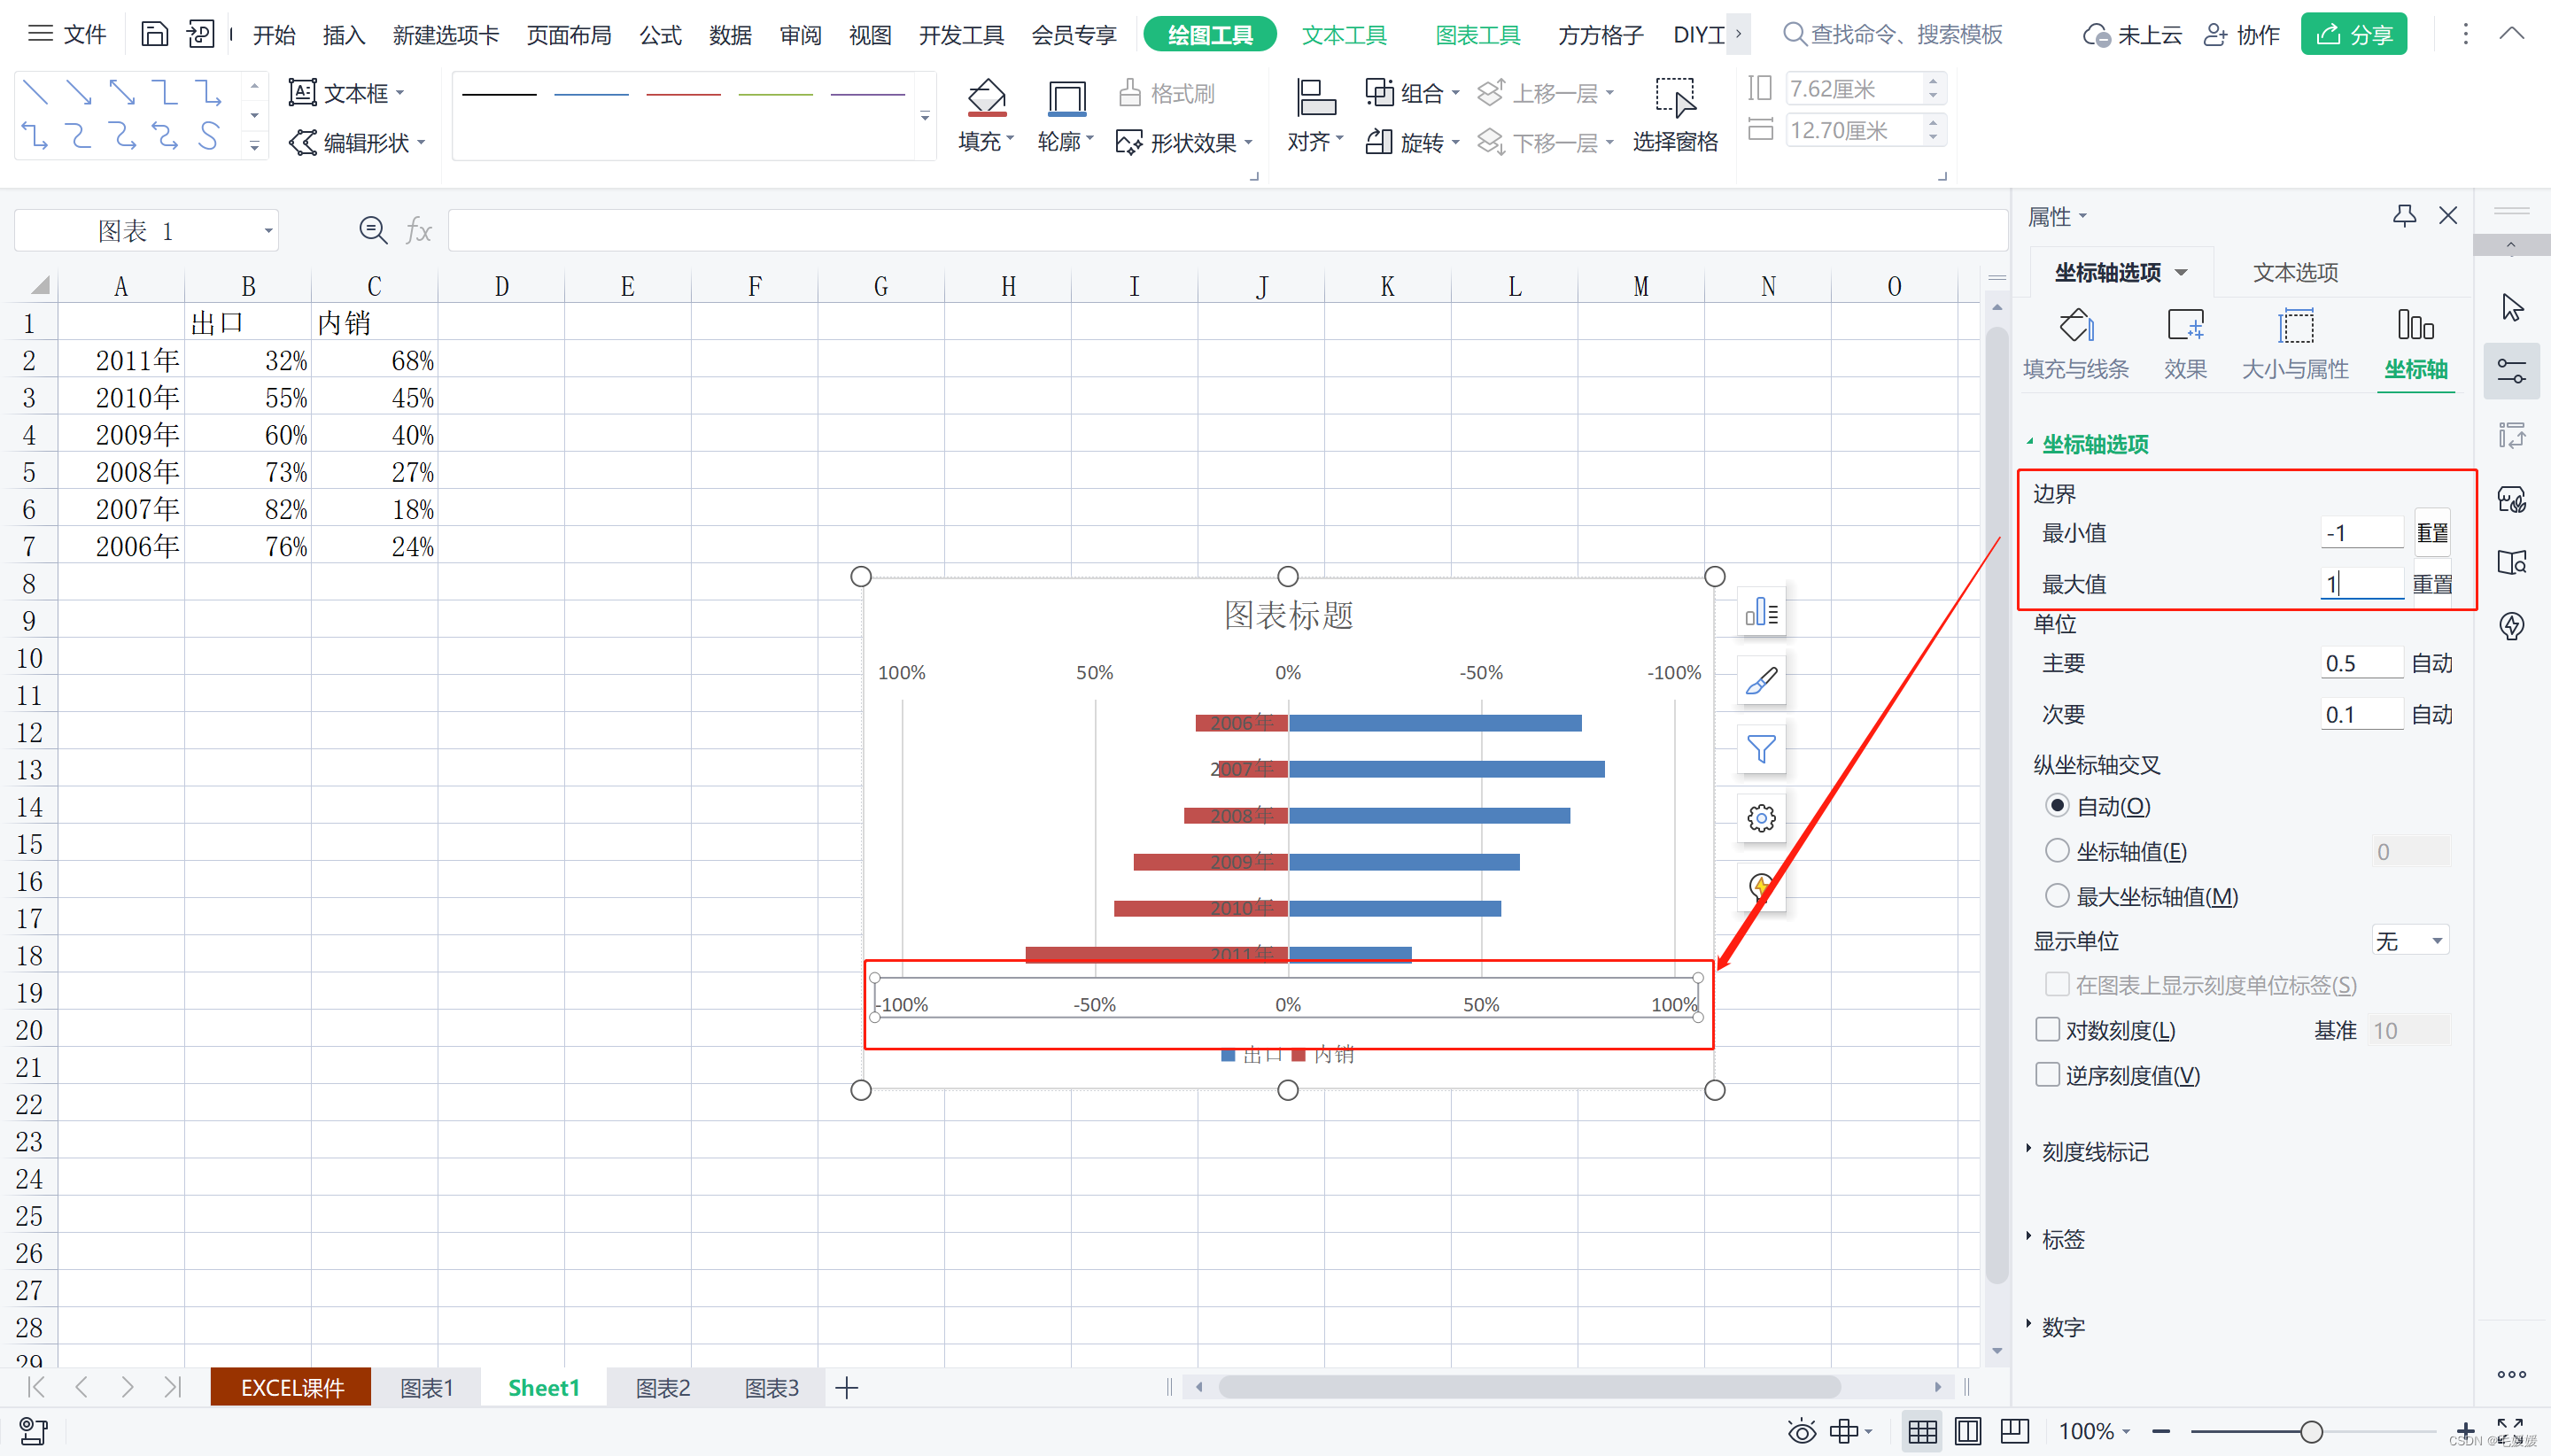
Task: Open the 插入 ribbon tab
Action: point(343,35)
